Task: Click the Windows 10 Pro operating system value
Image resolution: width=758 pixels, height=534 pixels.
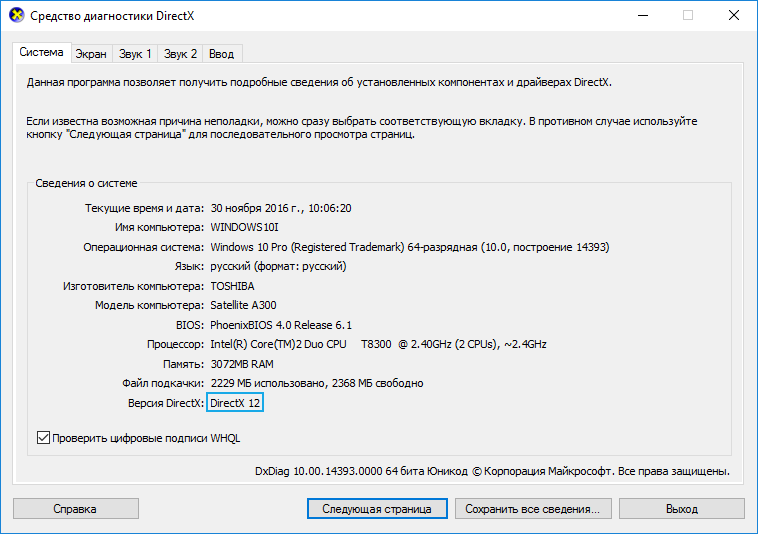Action: point(409,247)
